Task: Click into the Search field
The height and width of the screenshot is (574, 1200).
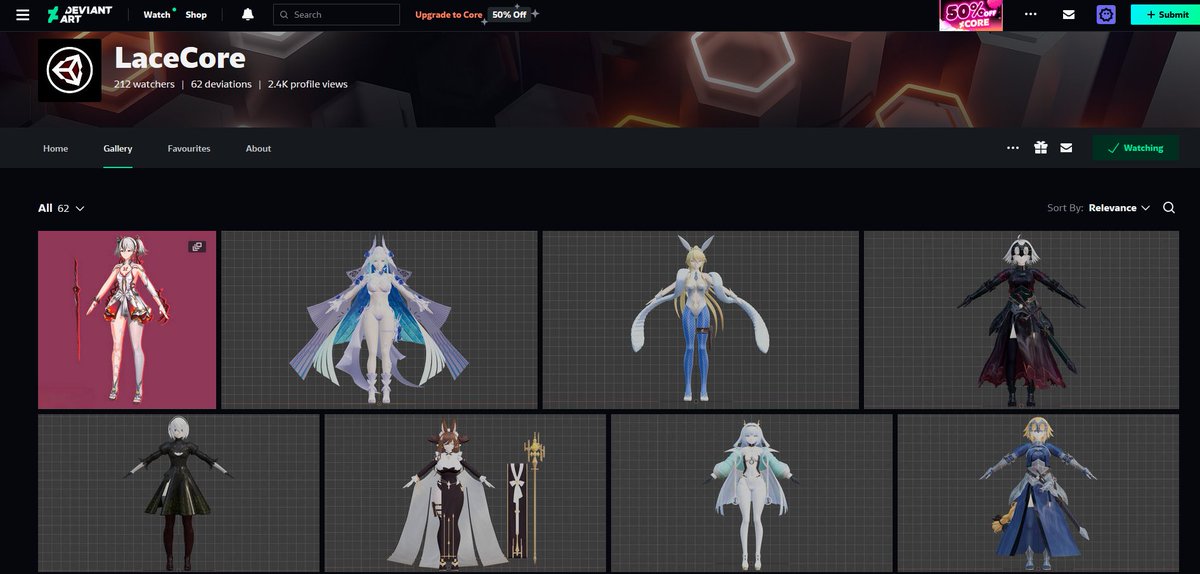Action: (x=335, y=15)
